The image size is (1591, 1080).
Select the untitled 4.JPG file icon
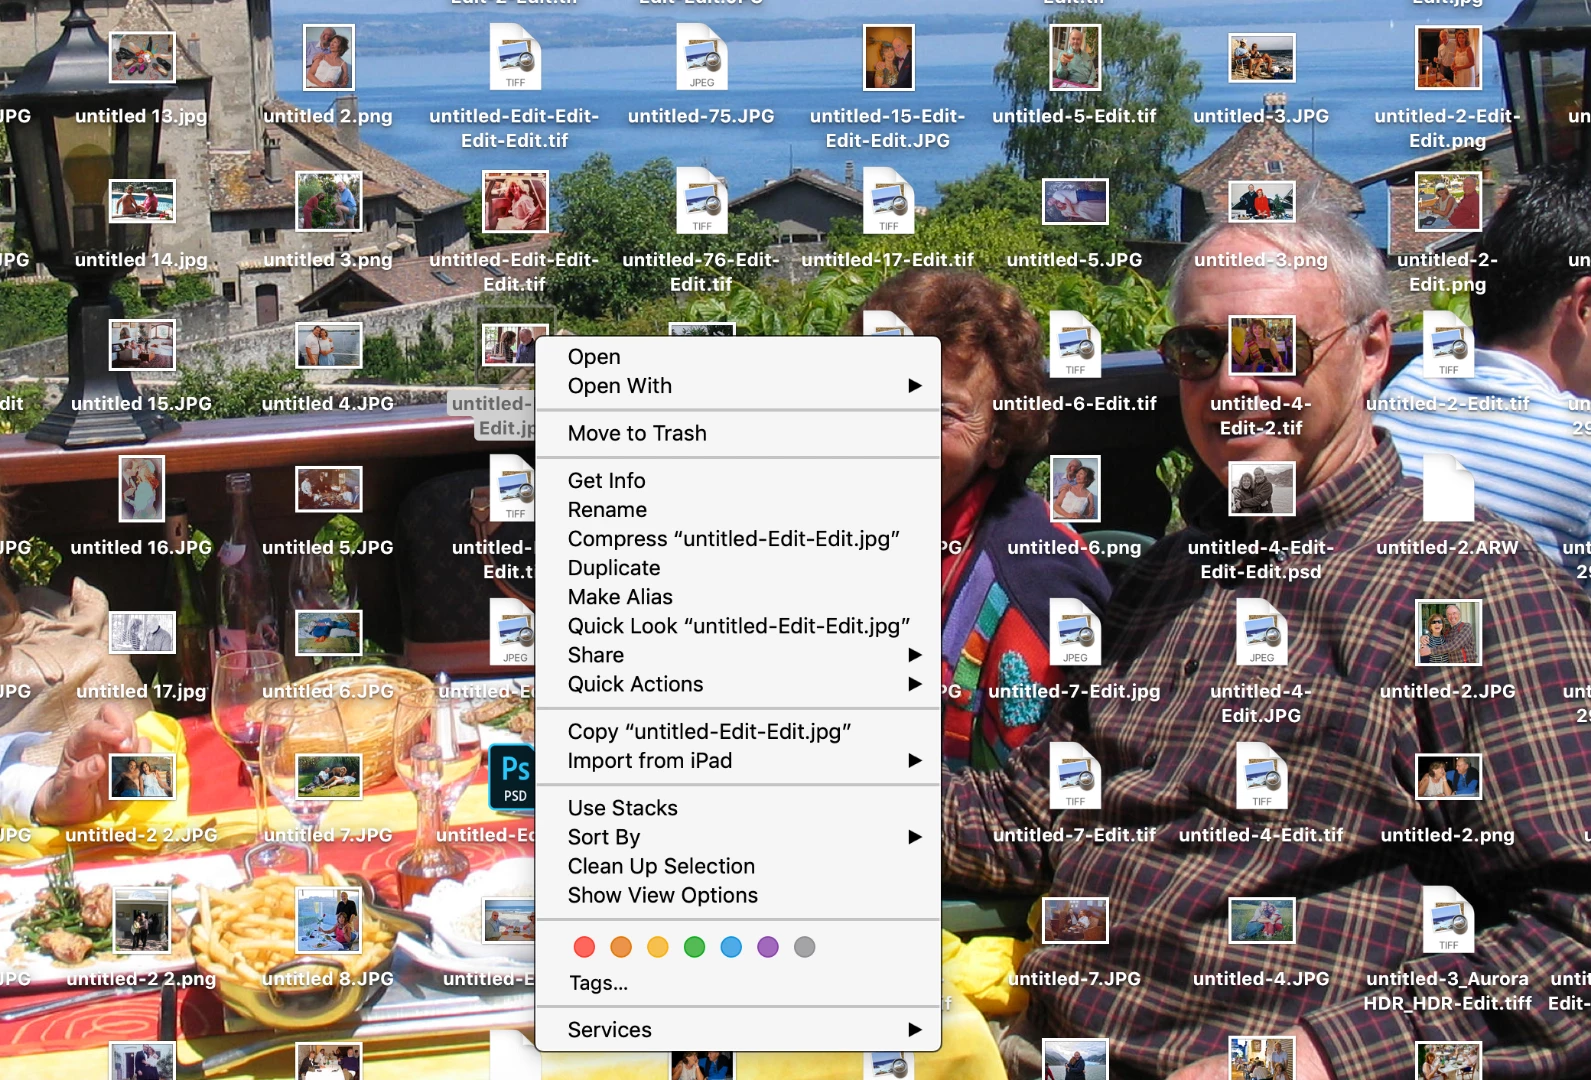328,345
